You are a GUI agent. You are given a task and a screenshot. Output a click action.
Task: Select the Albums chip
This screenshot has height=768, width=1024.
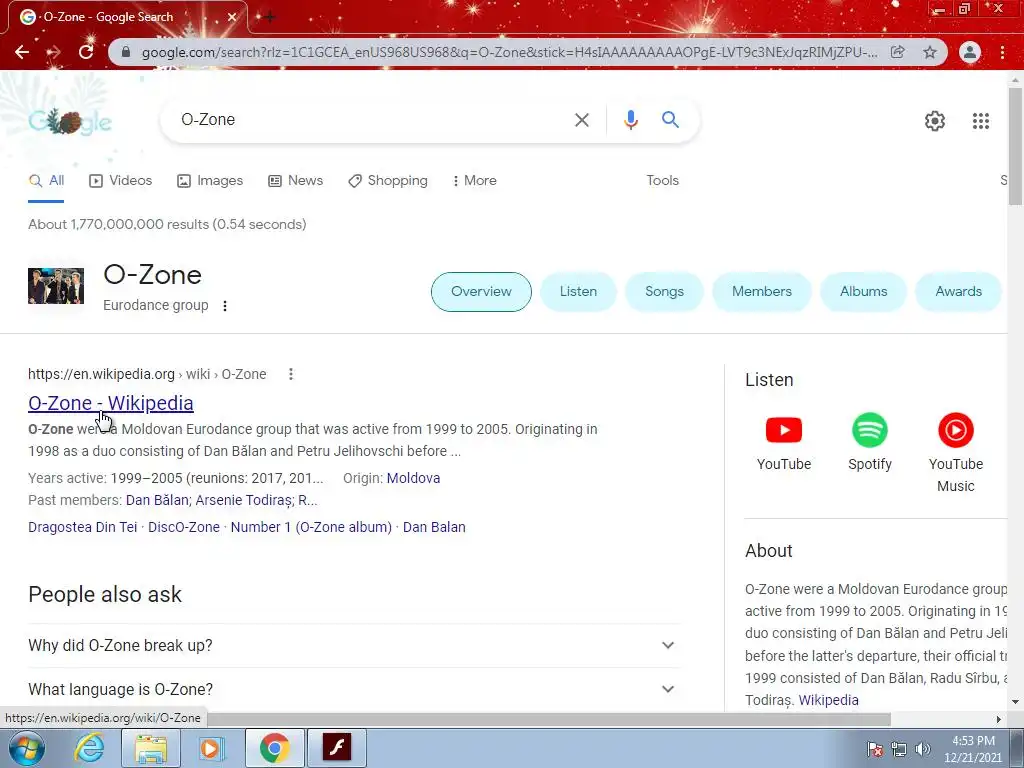click(x=863, y=291)
